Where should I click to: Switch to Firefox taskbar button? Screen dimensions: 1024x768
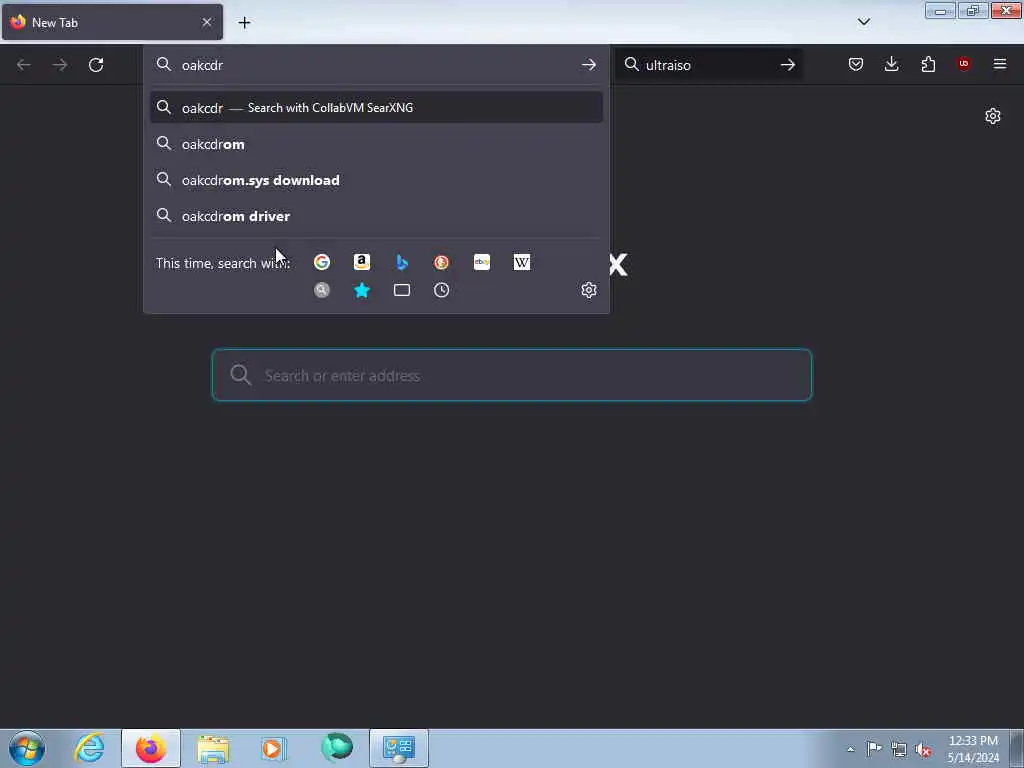pos(151,748)
